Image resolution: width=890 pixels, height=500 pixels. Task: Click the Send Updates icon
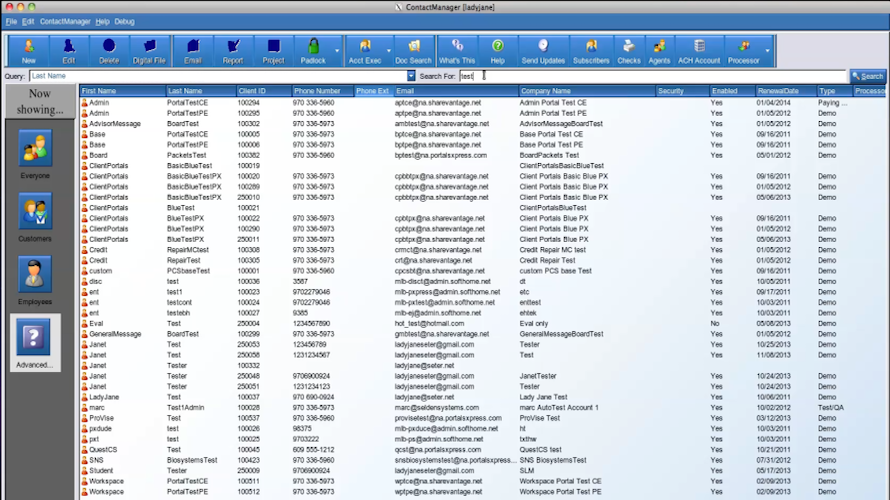click(x=543, y=51)
